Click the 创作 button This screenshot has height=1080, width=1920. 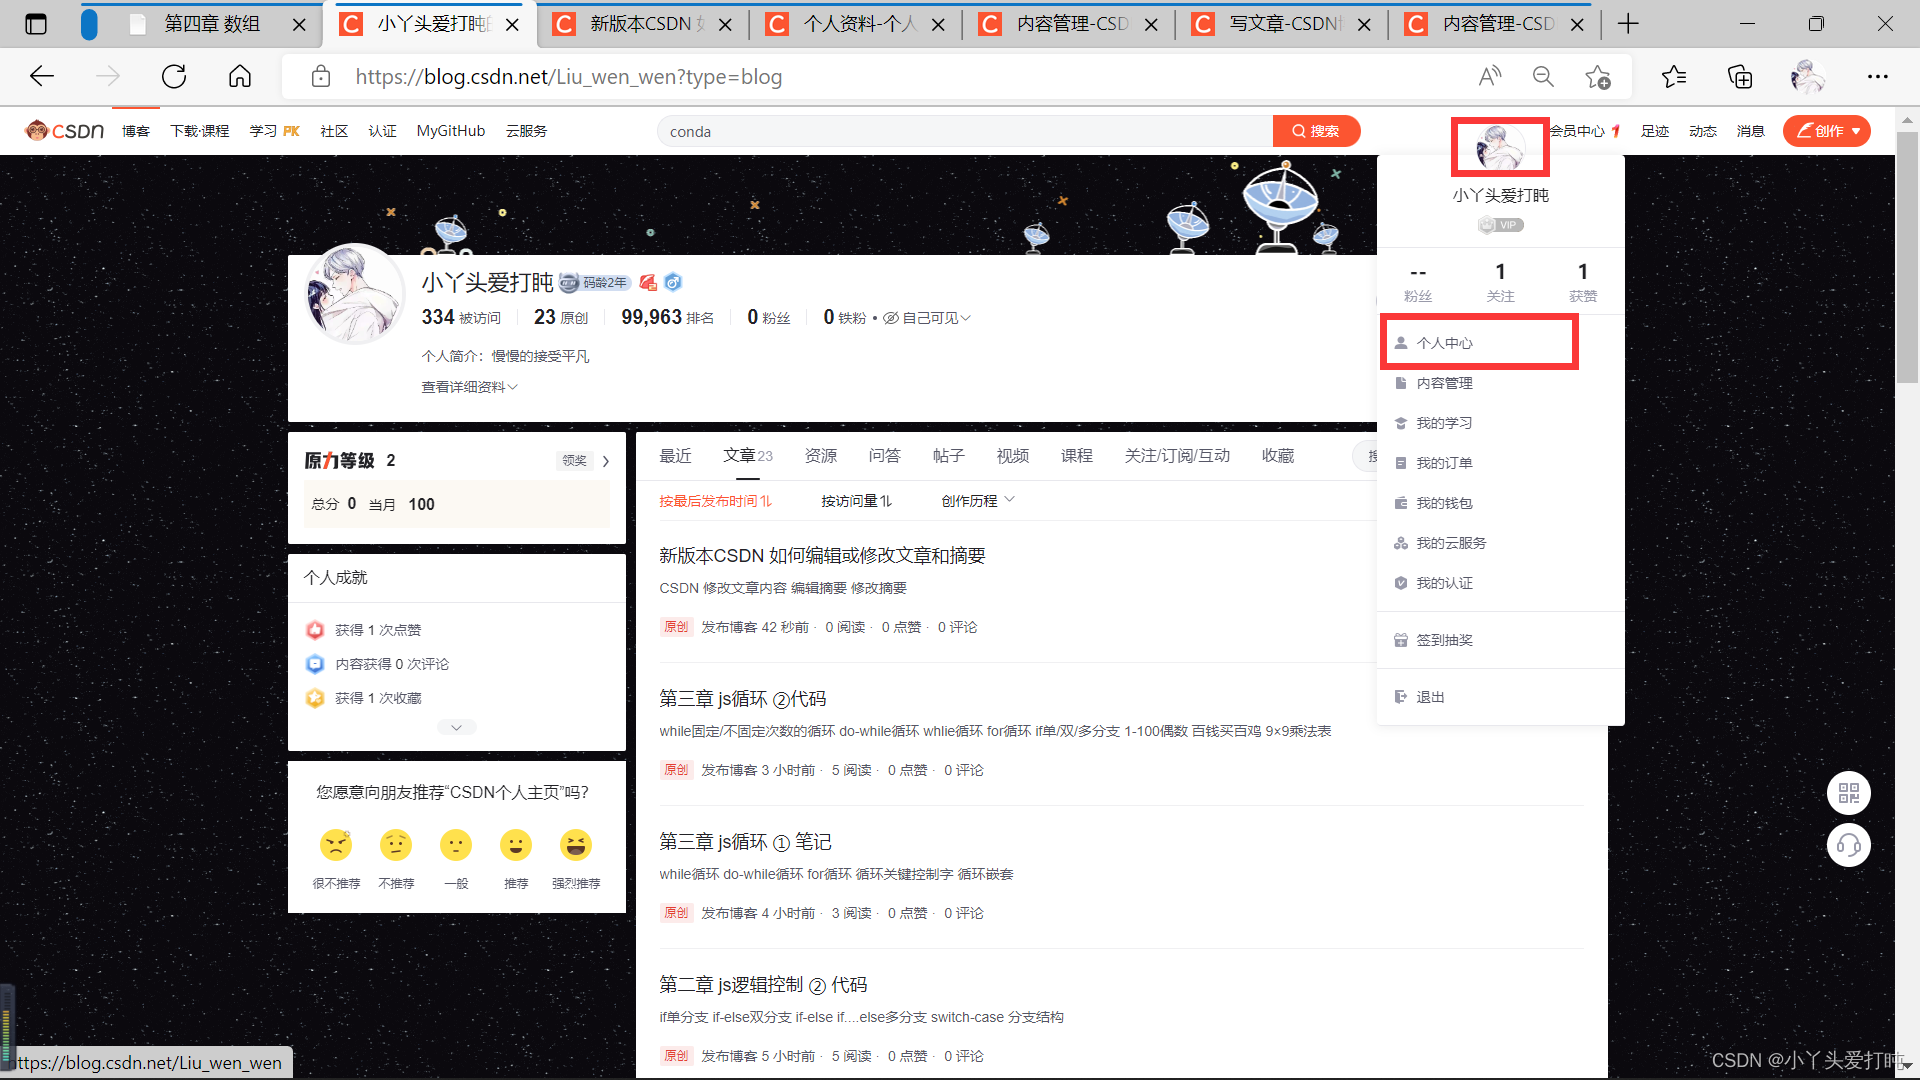coord(1826,131)
